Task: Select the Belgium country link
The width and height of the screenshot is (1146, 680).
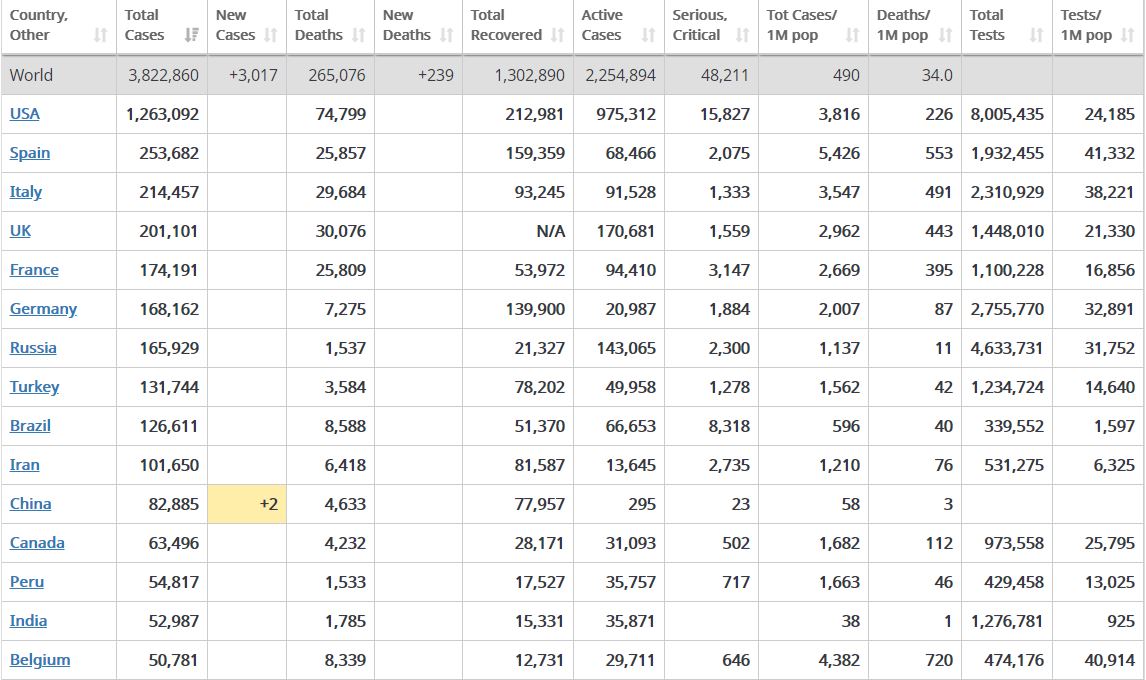Action: coord(40,660)
